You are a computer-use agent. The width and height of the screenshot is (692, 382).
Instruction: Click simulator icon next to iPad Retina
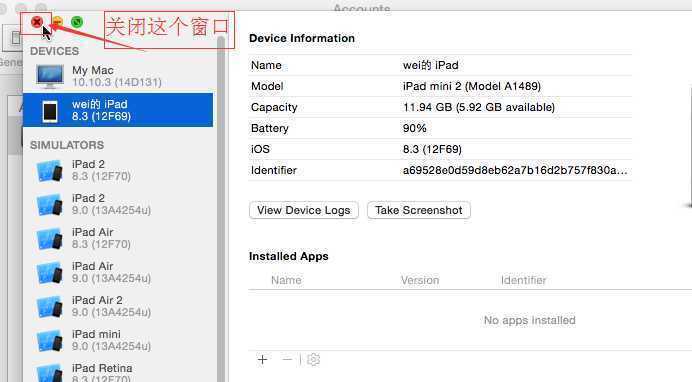[49, 373]
